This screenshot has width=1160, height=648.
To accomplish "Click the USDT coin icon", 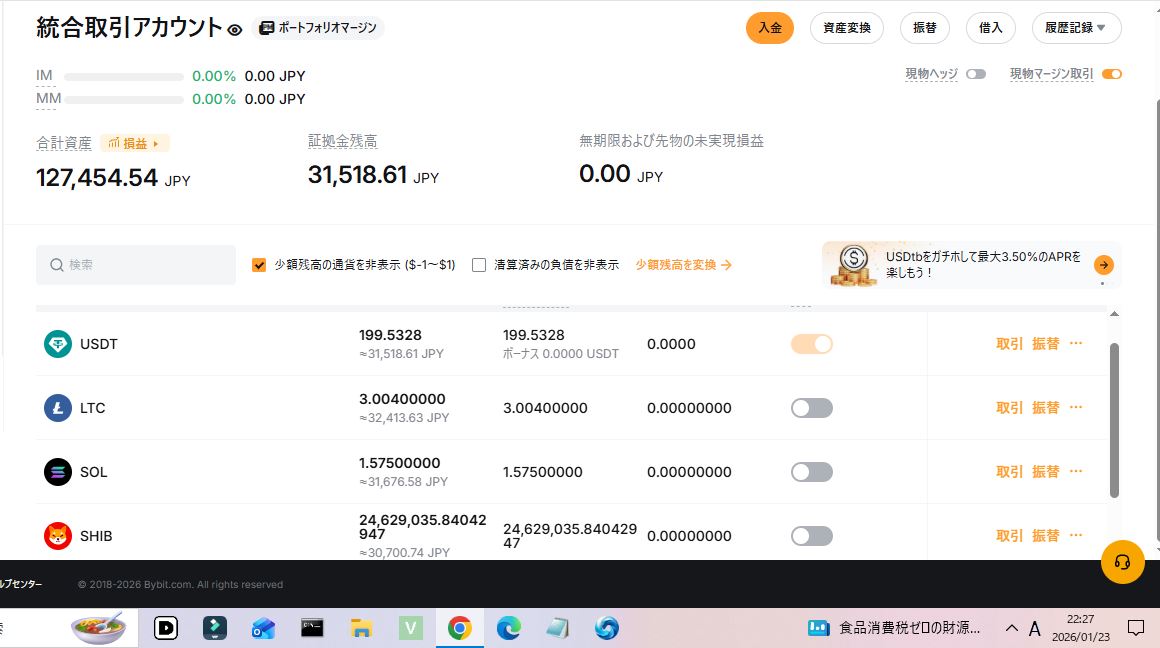I will pos(58,344).
